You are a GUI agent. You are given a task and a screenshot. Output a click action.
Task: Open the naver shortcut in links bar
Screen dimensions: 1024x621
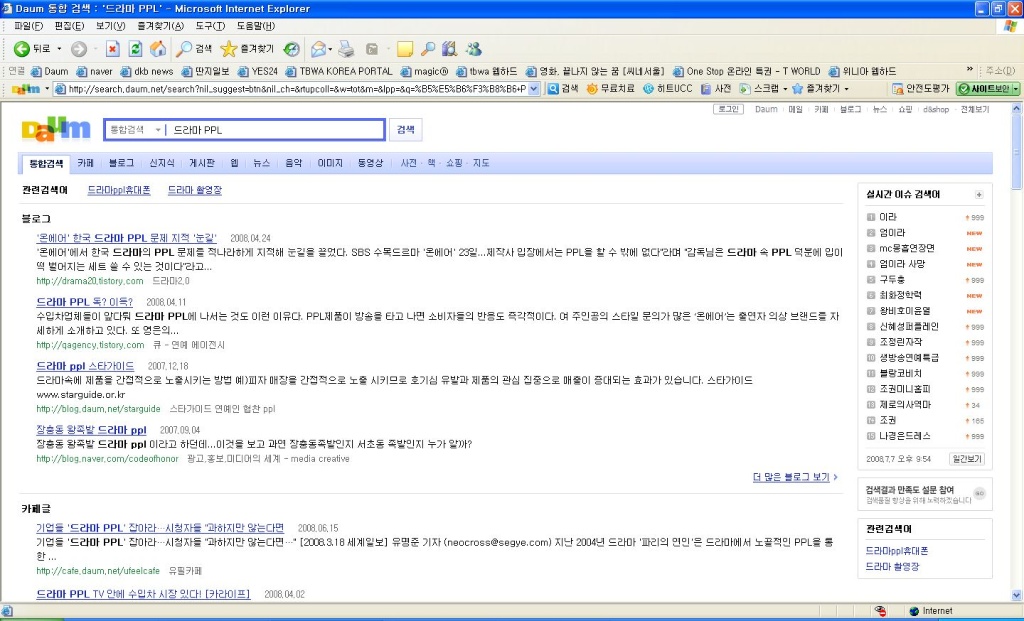coord(95,71)
